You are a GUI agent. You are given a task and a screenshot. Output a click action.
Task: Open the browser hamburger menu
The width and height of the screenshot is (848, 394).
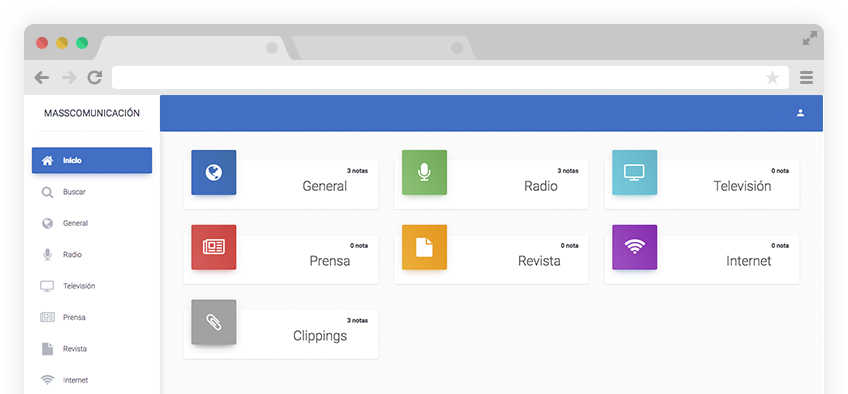pyautogui.click(x=806, y=78)
